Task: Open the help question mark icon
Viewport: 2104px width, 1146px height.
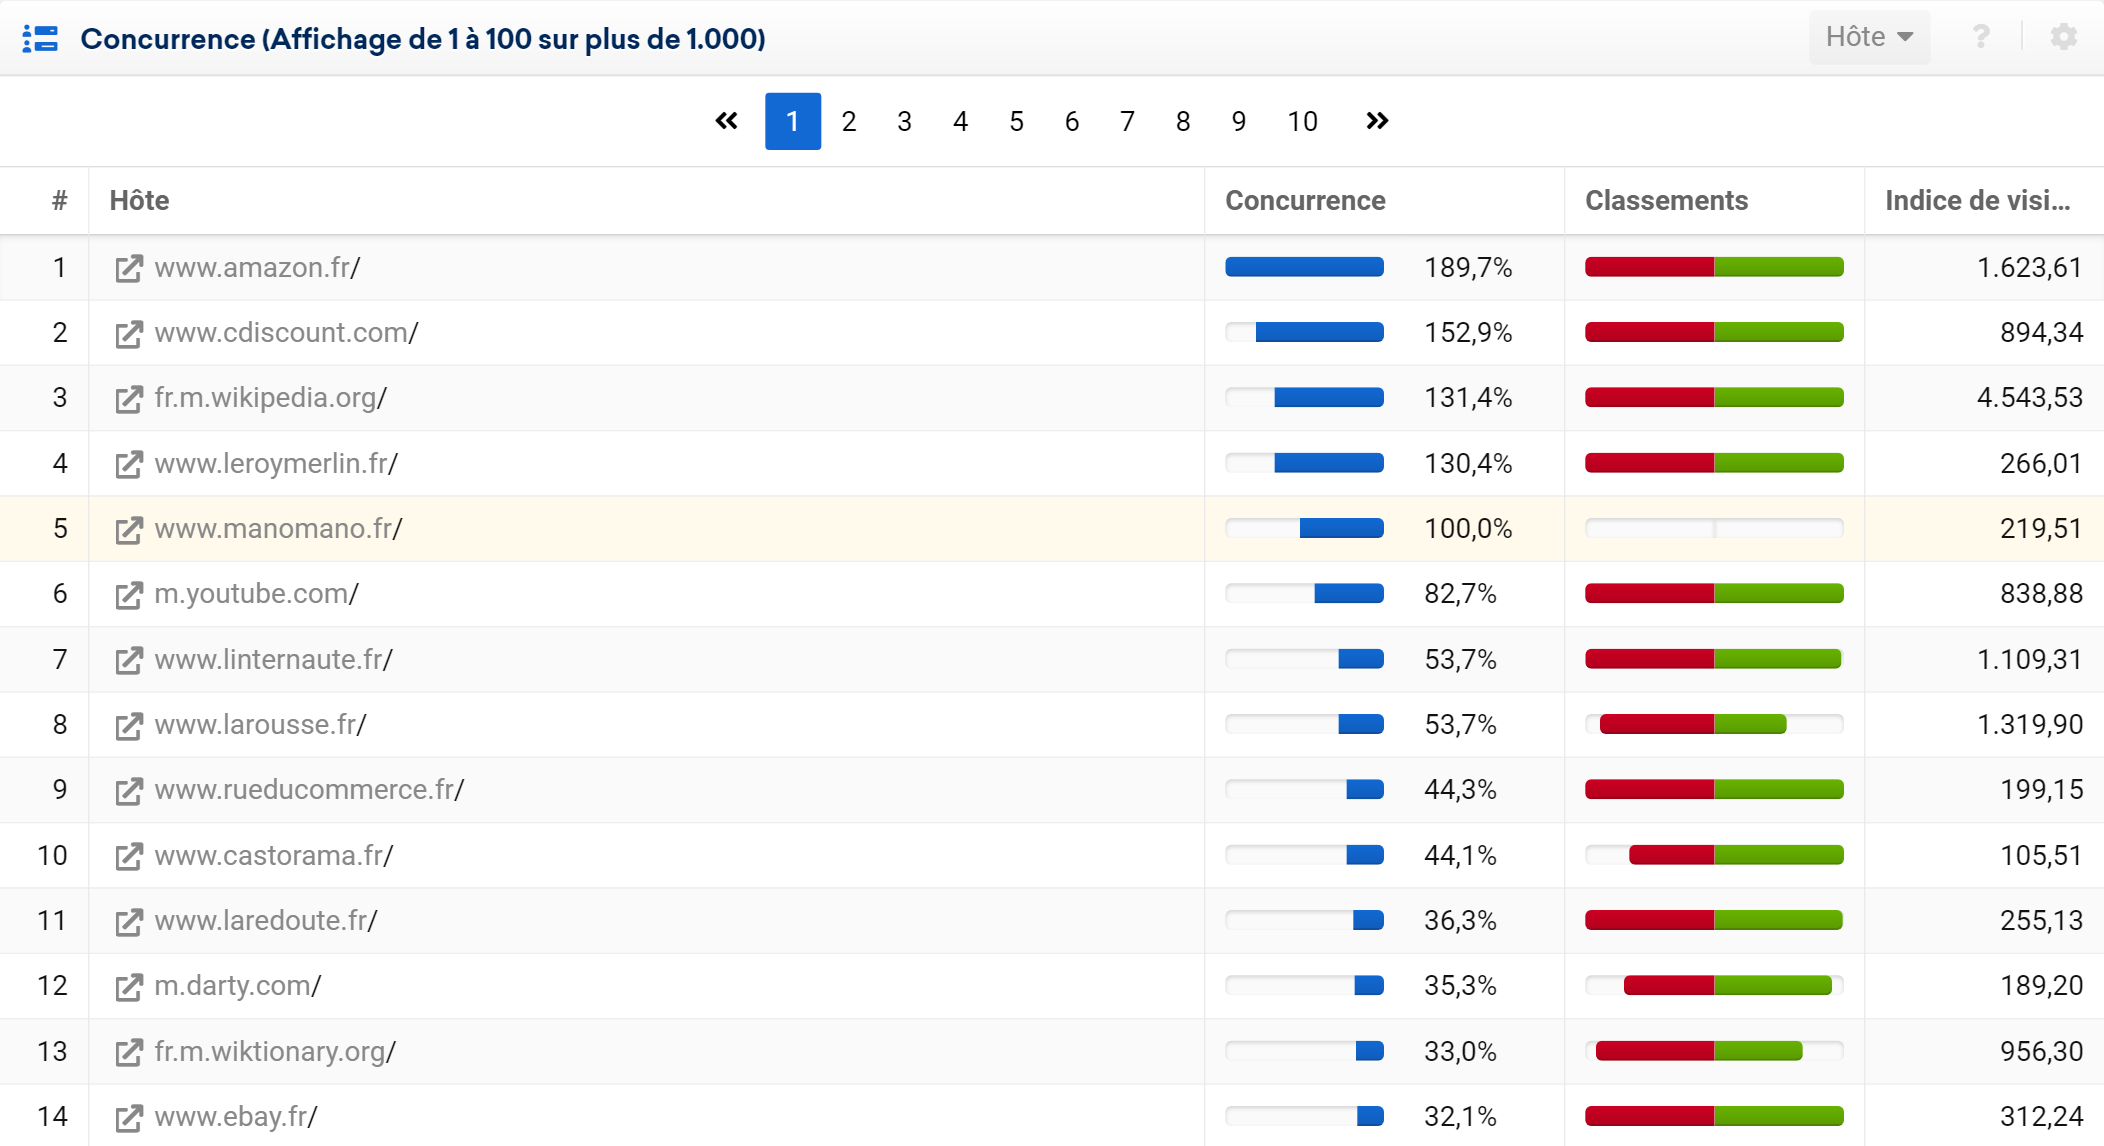Action: [x=1980, y=37]
